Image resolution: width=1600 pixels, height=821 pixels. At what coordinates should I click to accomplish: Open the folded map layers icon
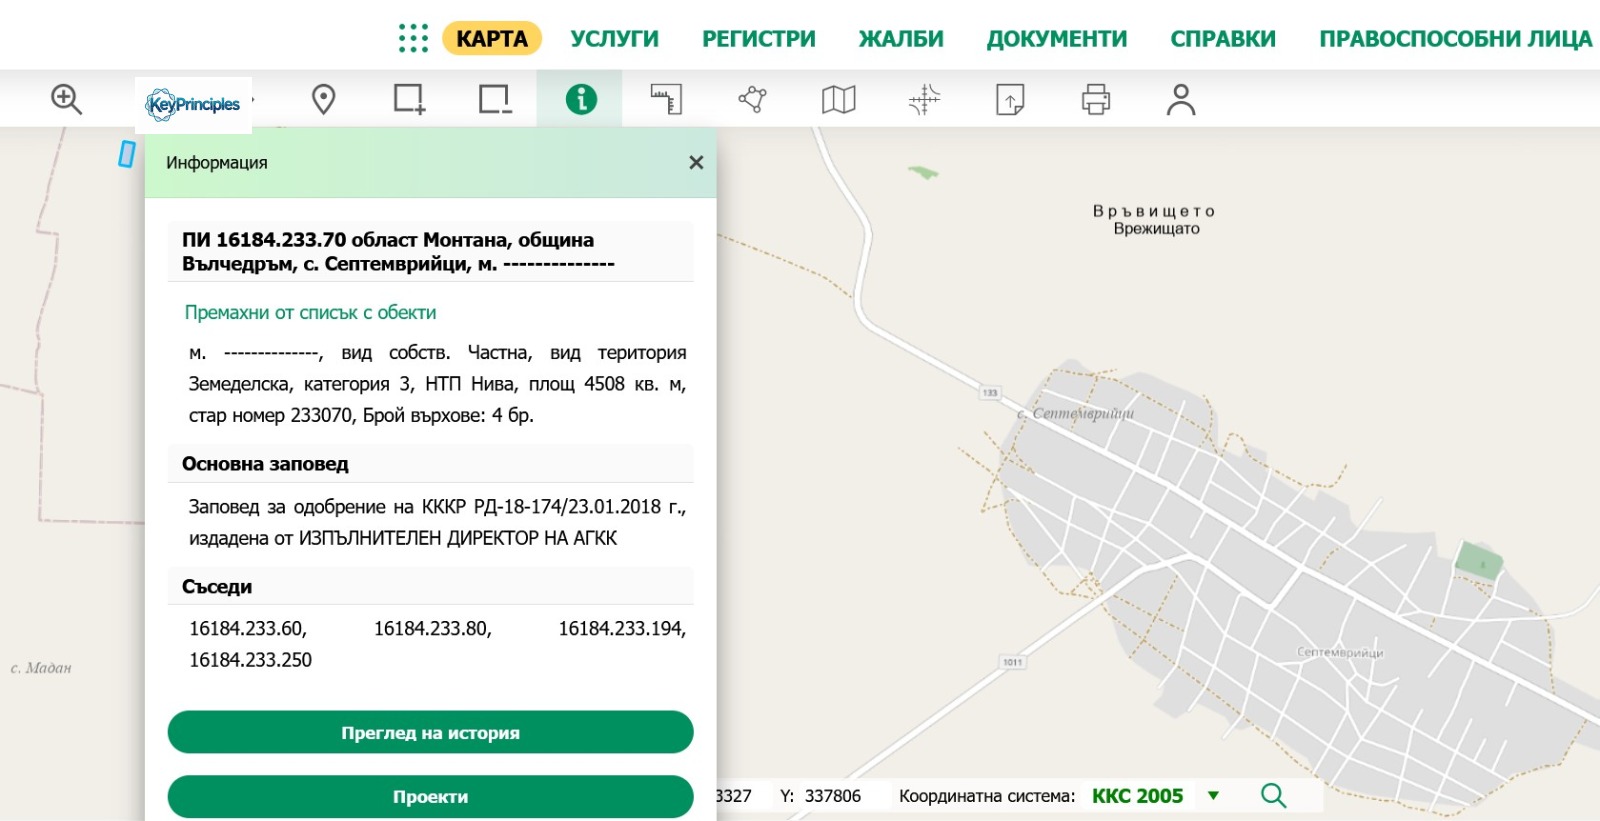838,99
